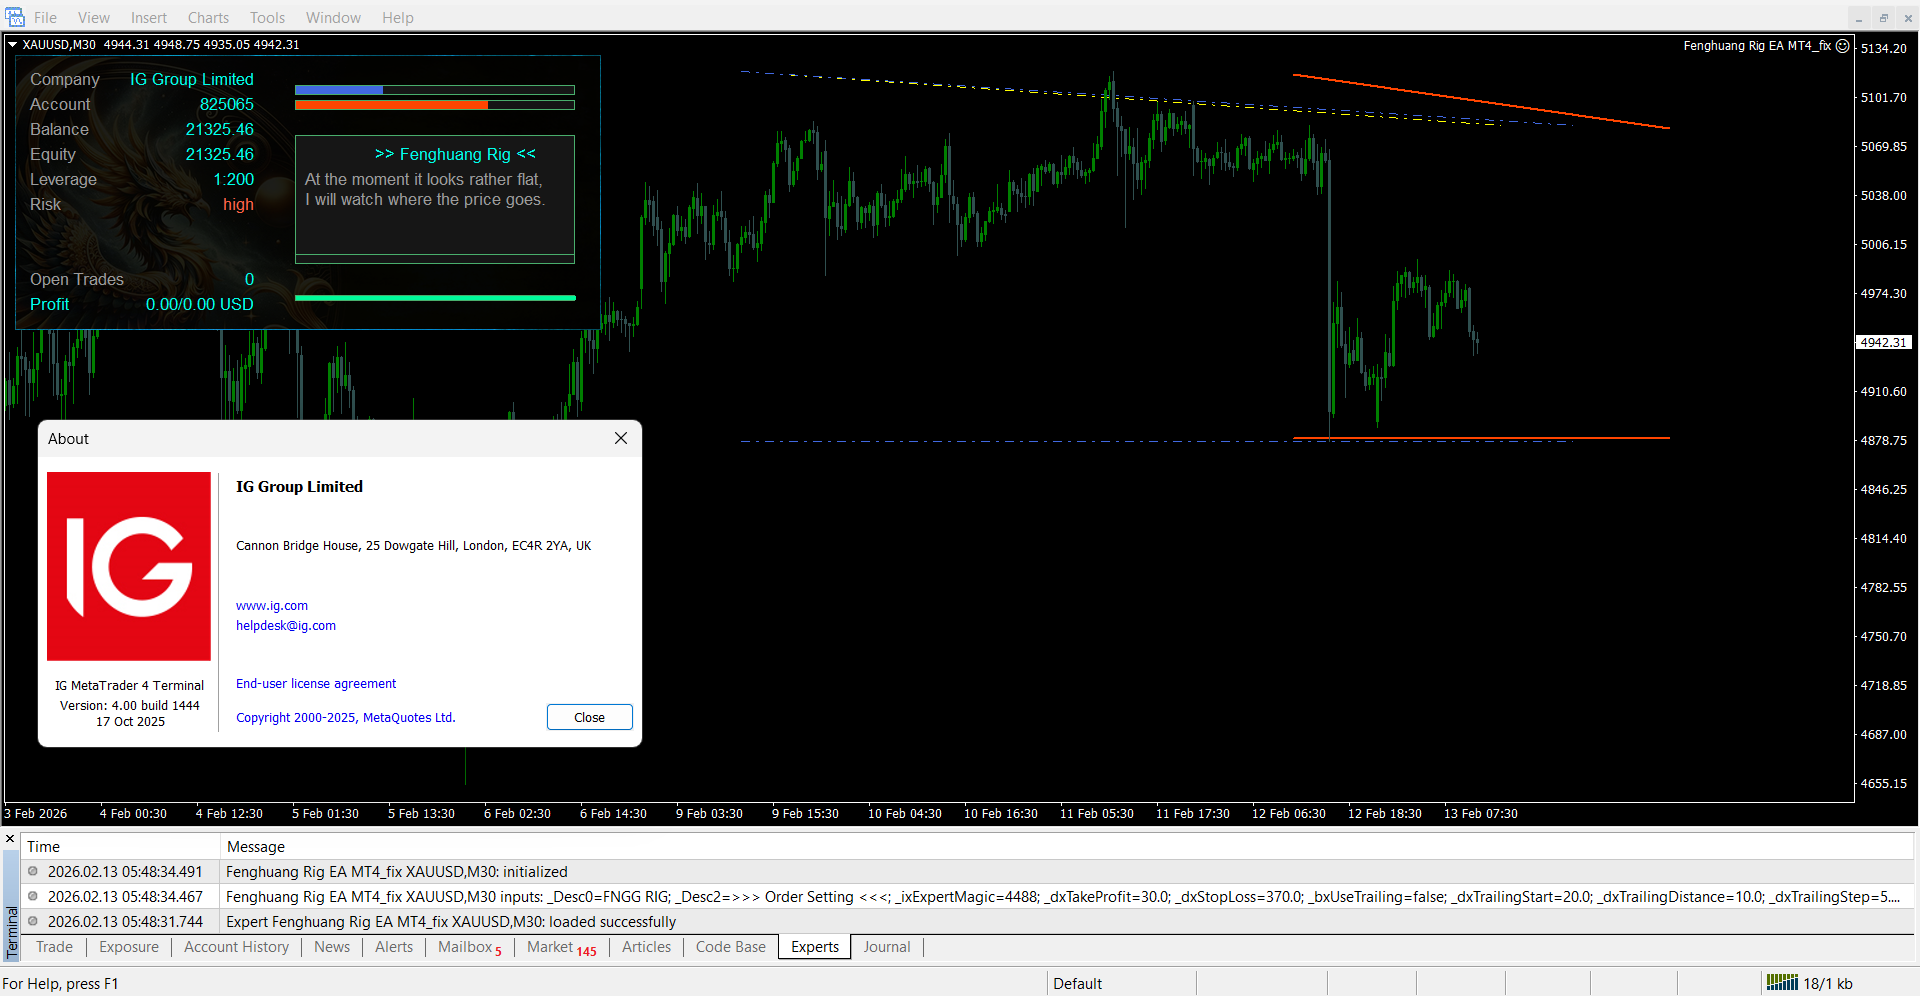Viewport: 1920px width, 996px height.
Task: Click the connection status bars indicator
Action: [x=1781, y=983]
